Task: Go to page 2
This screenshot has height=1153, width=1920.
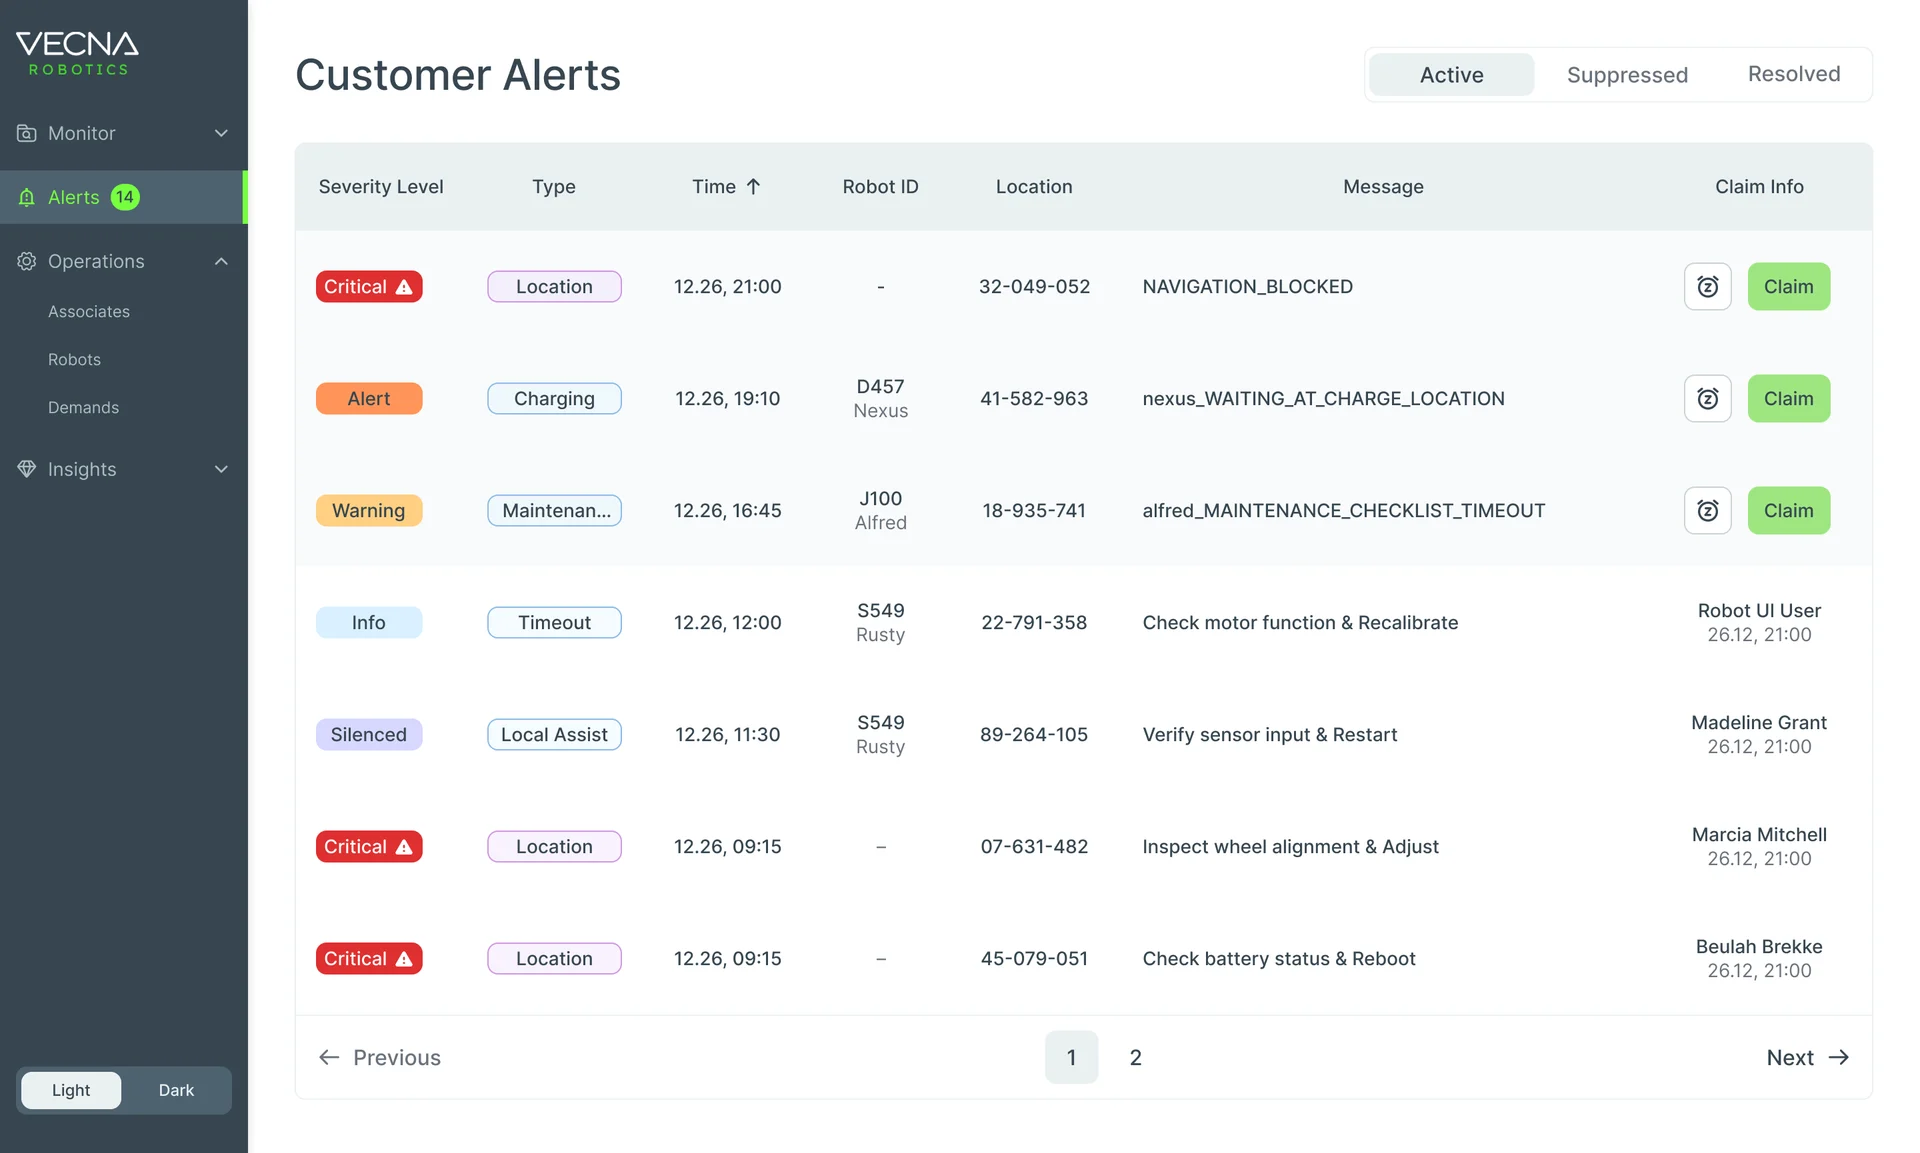Action: [1135, 1057]
